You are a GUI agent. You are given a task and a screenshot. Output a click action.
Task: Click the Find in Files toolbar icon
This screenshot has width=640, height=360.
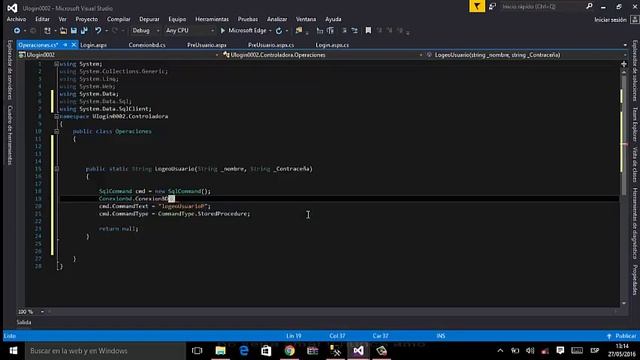point(299,31)
